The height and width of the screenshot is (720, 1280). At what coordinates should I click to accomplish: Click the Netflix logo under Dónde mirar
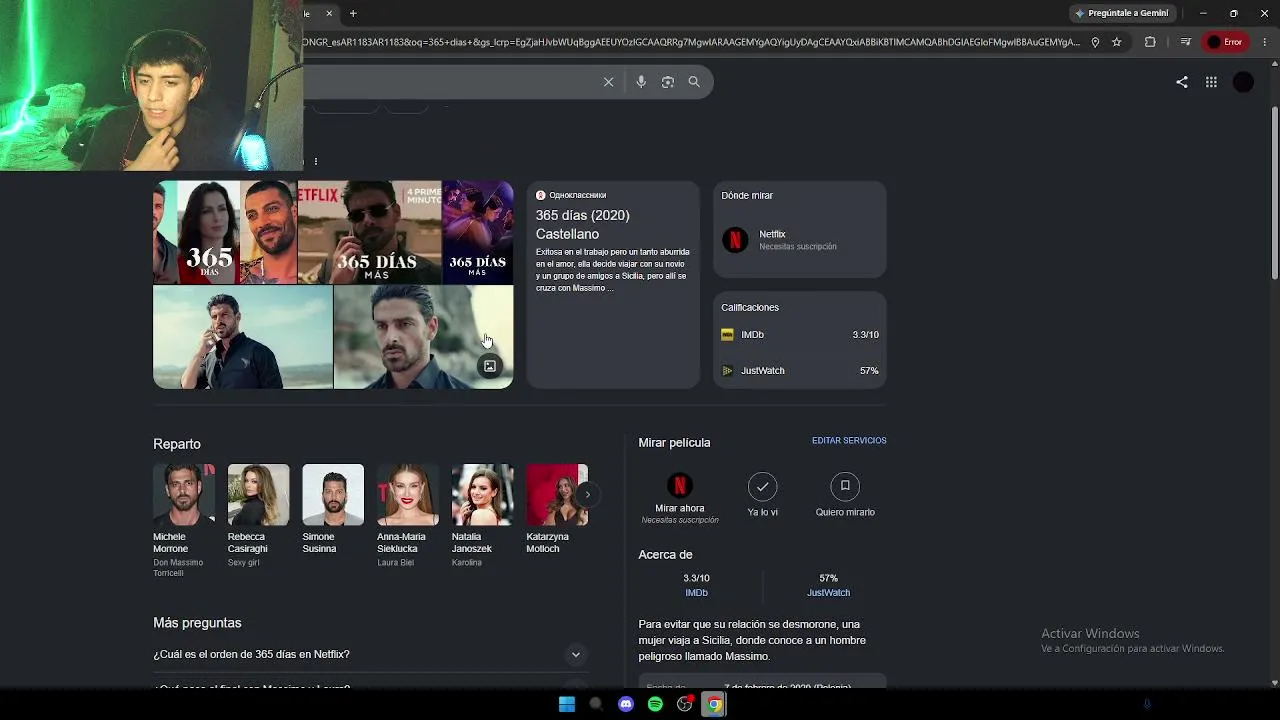[735, 240]
